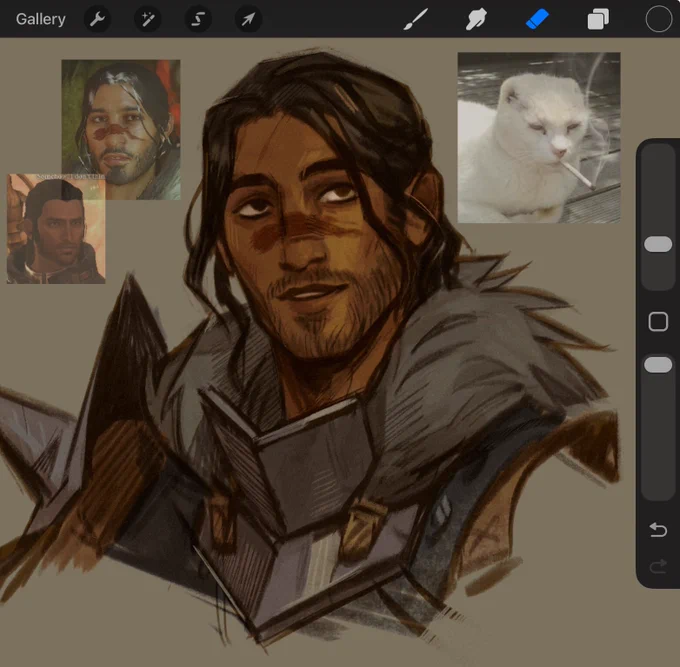680x667 pixels.
Task: Tap the square modify button on sidebar
Action: click(x=658, y=322)
